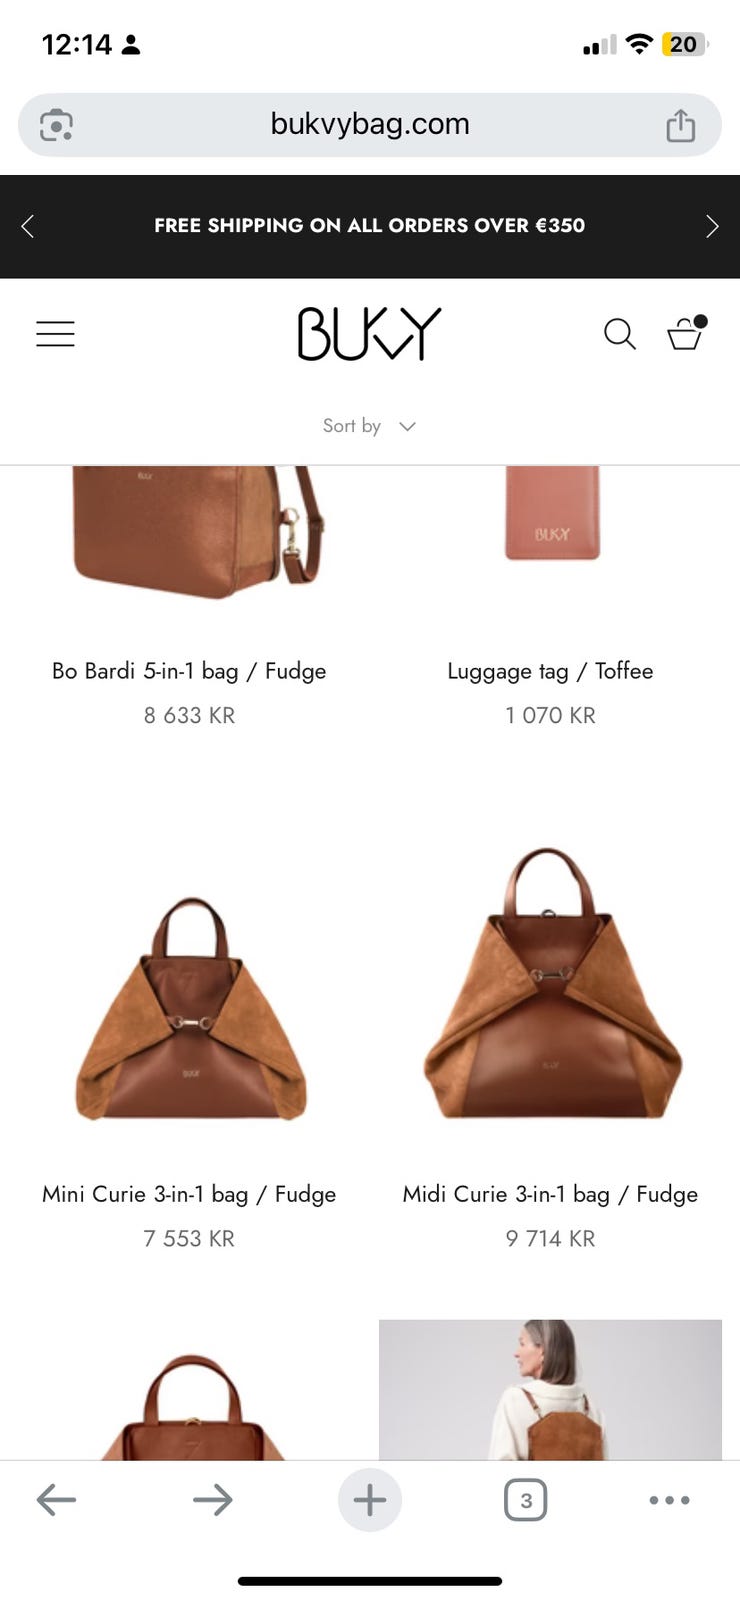The width and height of the screenshot is (740, 1600).
Task: Tap the camera lens search icon
Action: point(56,125)
